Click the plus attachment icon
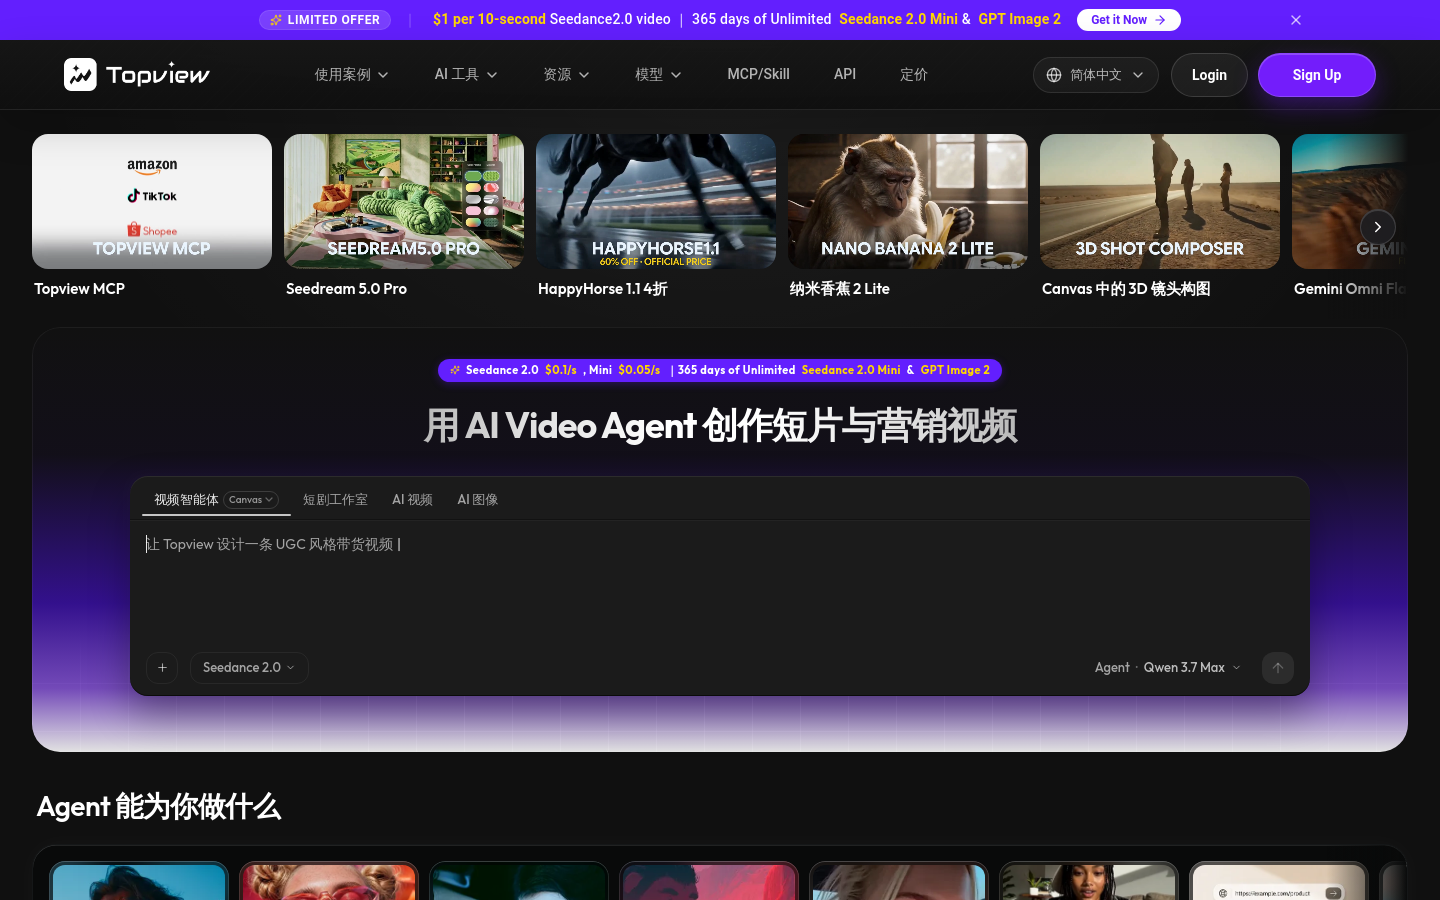Screen dimensions: 1440x900 coord(162,668)
